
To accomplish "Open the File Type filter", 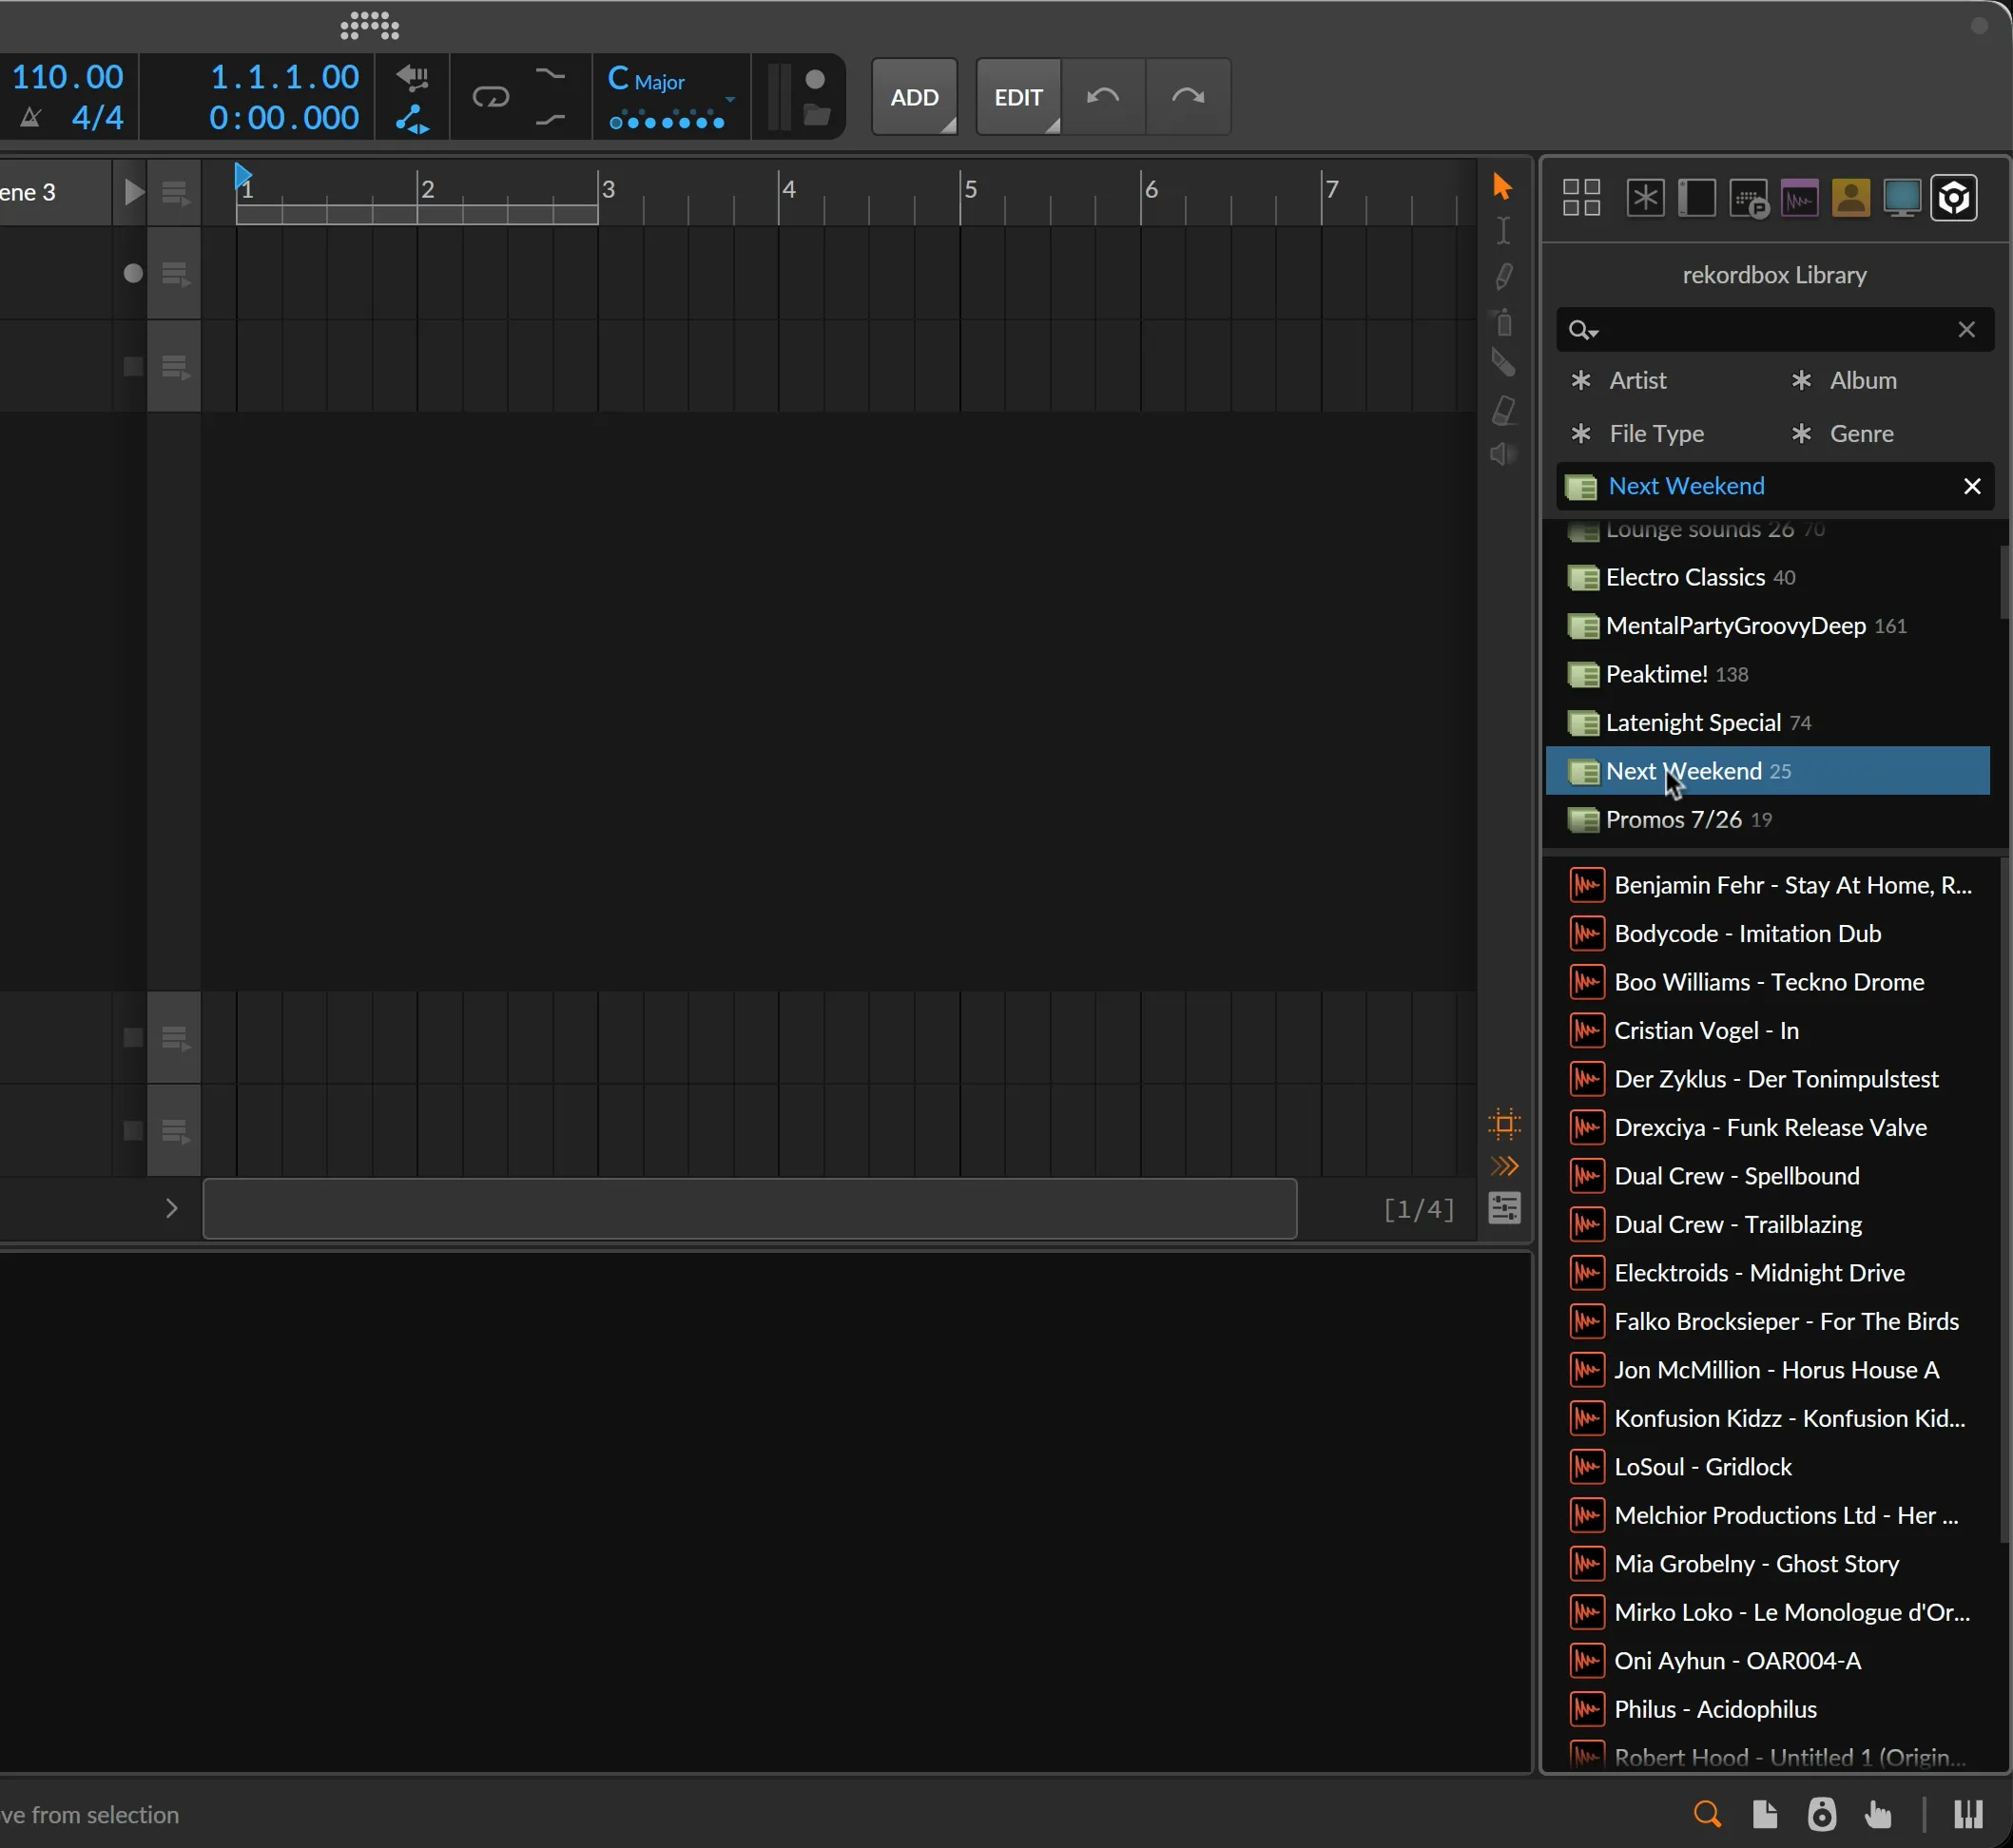I will 1656,433.
